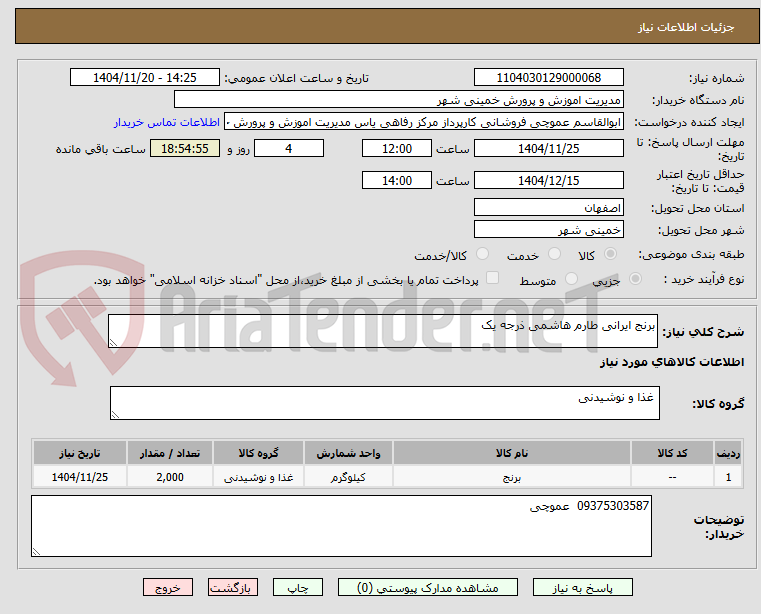Click the 2,000 quantity cell
761x614 pixels.
pos(170,477)
